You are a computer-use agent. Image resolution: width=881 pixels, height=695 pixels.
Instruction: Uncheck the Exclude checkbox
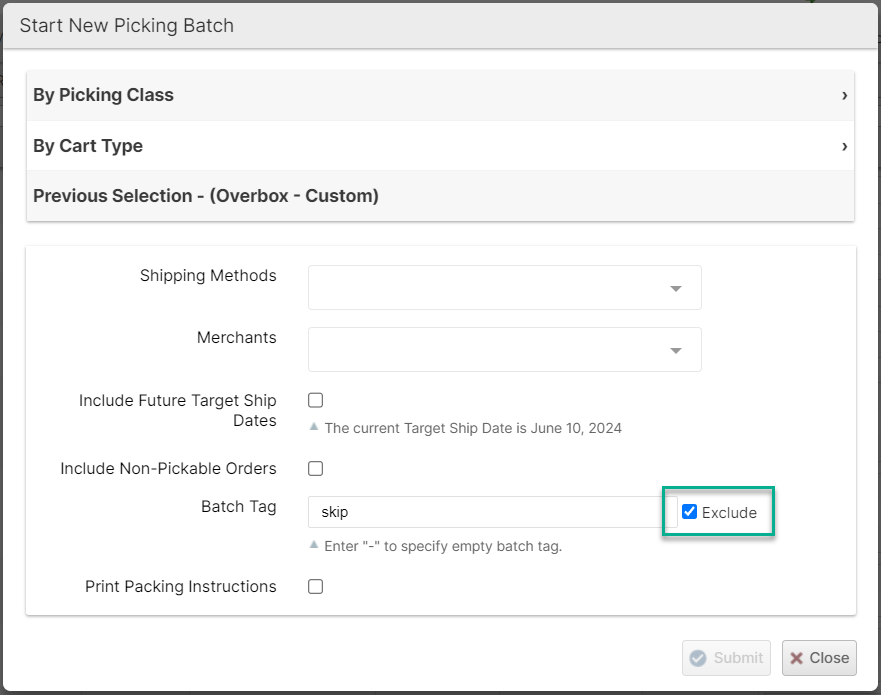[690, 512]
